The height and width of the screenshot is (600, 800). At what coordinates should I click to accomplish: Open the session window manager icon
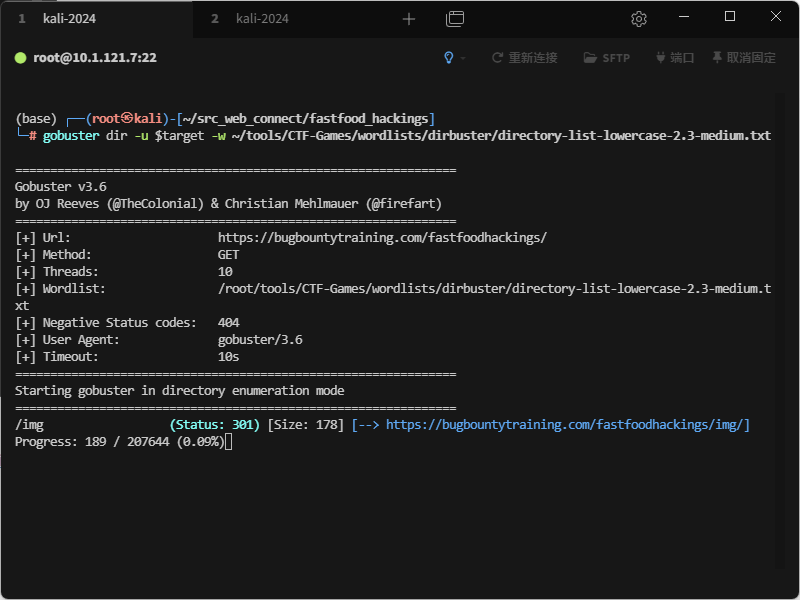click(455, 19)
